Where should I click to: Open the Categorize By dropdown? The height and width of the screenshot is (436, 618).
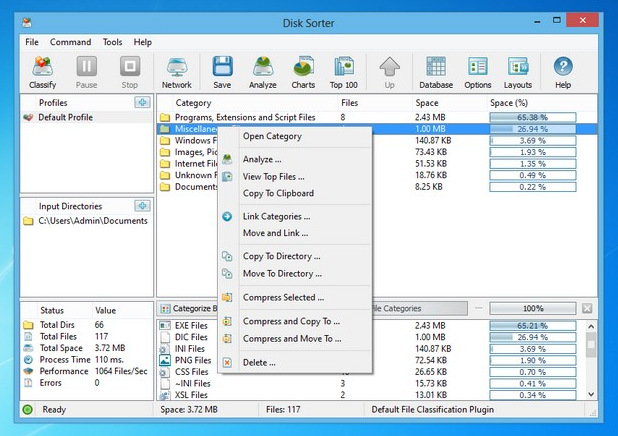(189, 309)
